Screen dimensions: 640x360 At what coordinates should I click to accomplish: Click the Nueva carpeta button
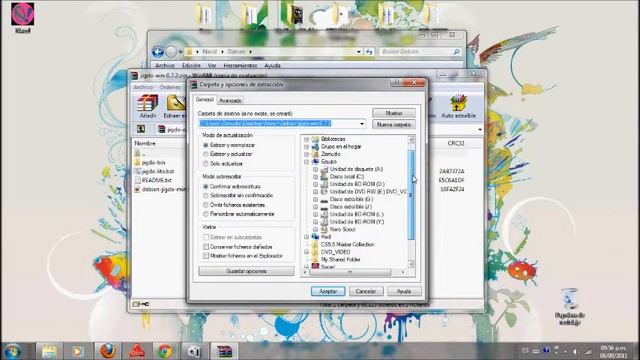[x=394, y=124]
